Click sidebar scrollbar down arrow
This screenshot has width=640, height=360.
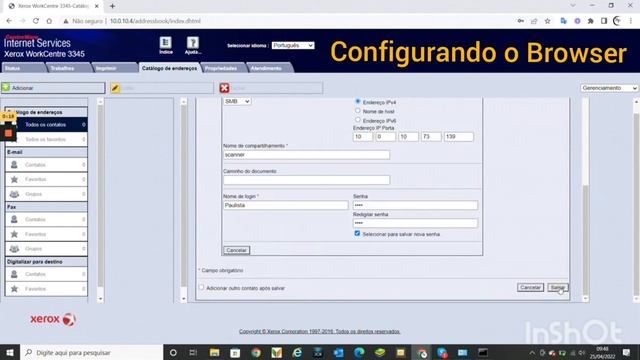pos(100,299)
